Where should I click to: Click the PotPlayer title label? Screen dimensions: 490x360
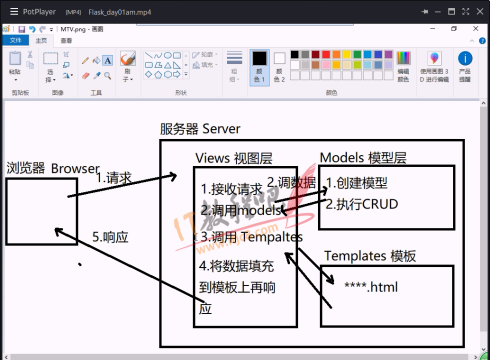tap(39, 12)
